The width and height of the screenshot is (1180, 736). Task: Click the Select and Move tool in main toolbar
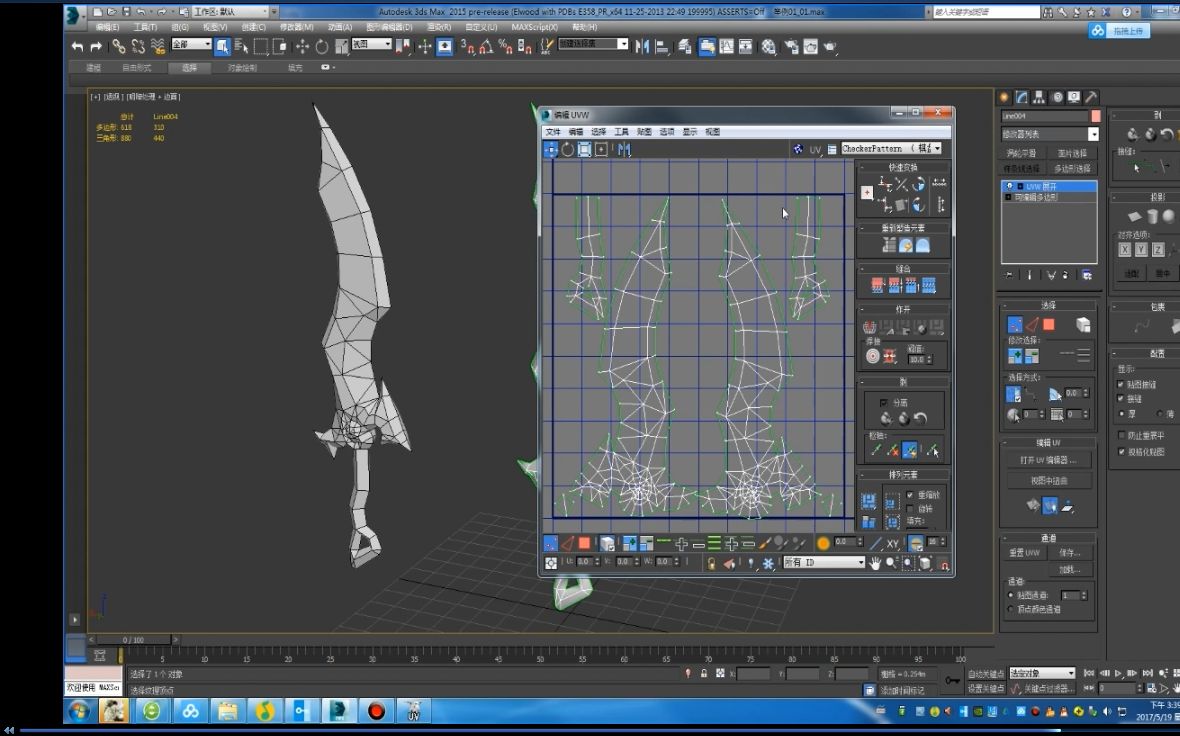tap(302, 47)
